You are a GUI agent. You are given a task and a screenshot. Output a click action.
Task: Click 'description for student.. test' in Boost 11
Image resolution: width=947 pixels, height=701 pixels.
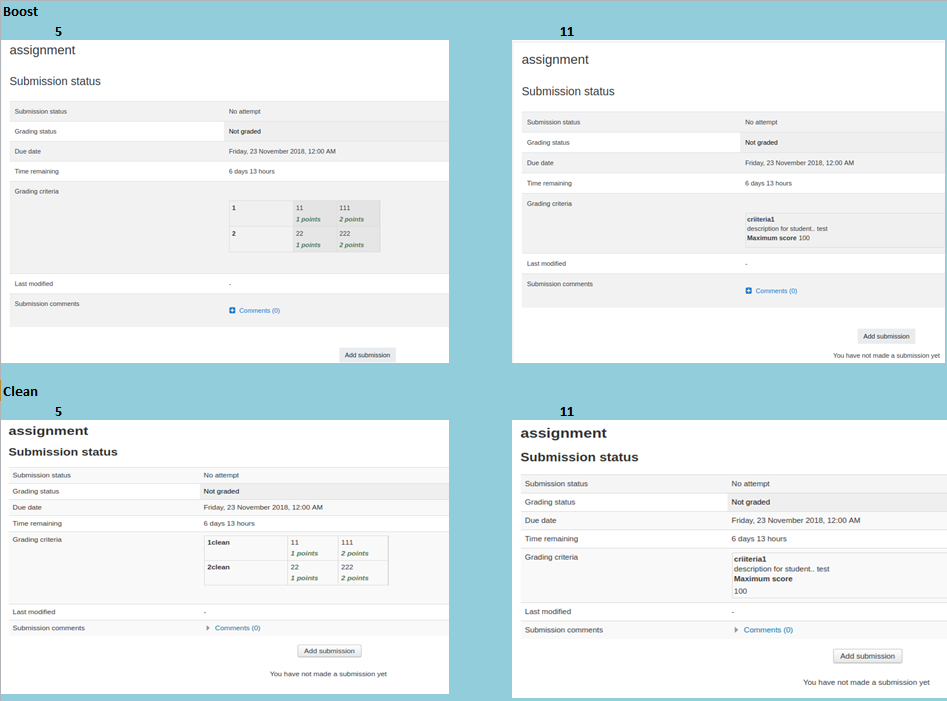(x=787, y=229)
